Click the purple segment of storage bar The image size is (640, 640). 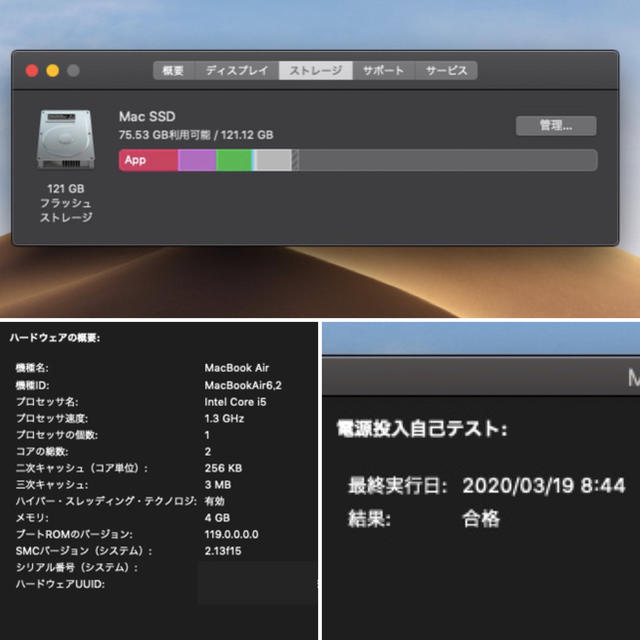point(197,160)
